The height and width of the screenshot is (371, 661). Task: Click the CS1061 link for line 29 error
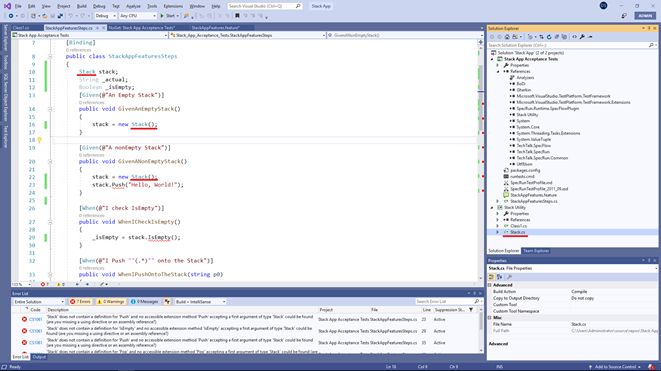35,331
